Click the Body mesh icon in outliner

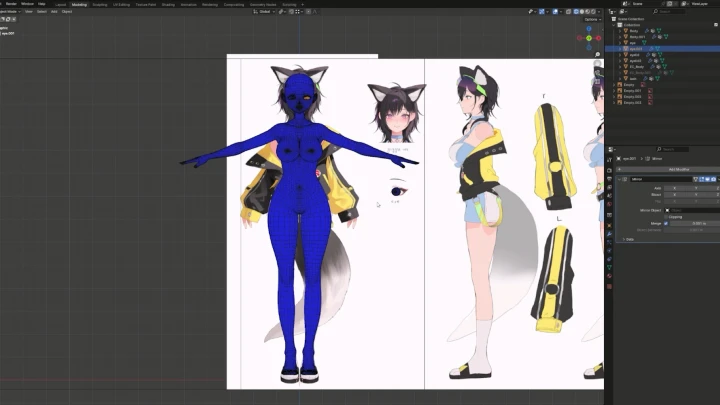coord(625,31)
